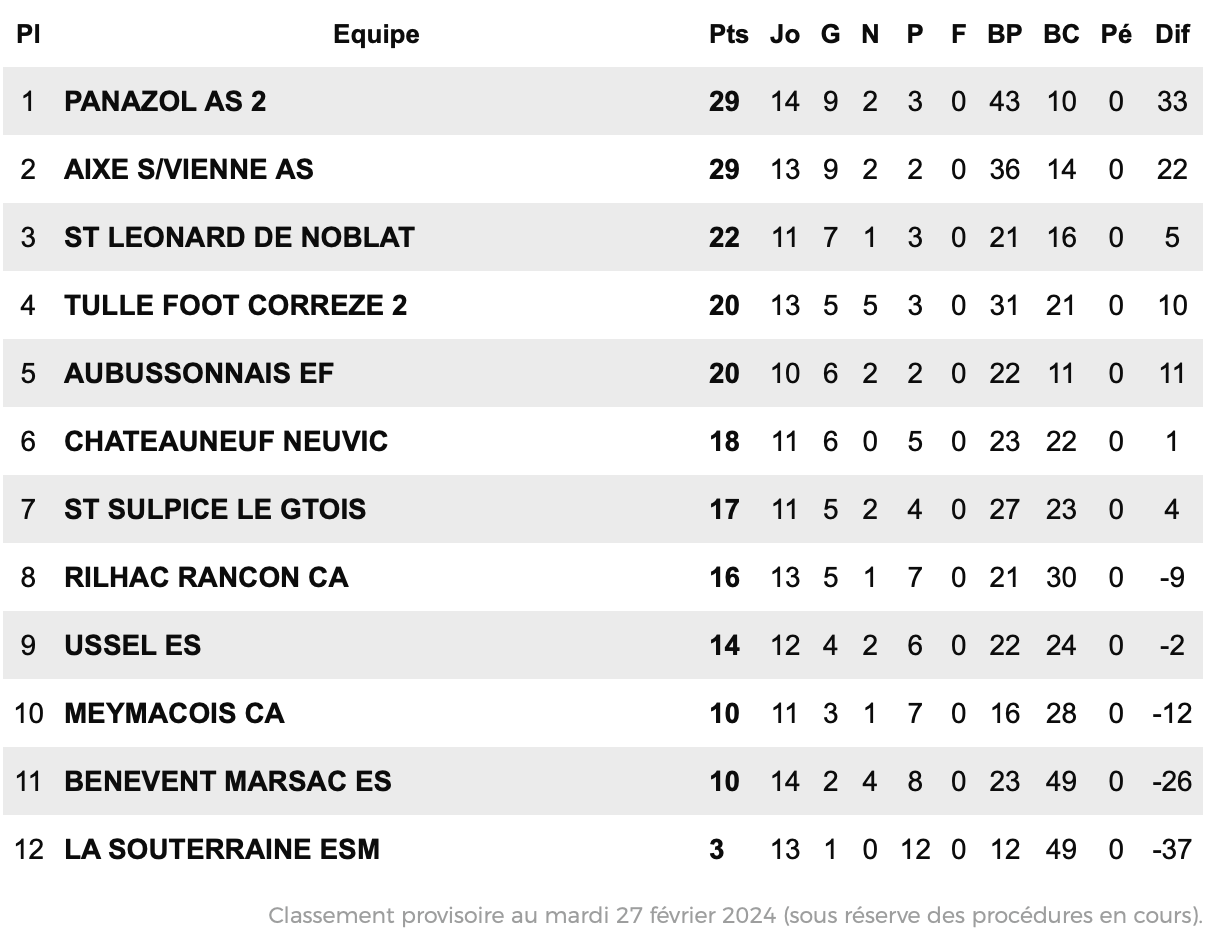This screenshot has width=1214, height=950.
Task: Click the Classement provisoire footnote text
Action: [735, 915]
